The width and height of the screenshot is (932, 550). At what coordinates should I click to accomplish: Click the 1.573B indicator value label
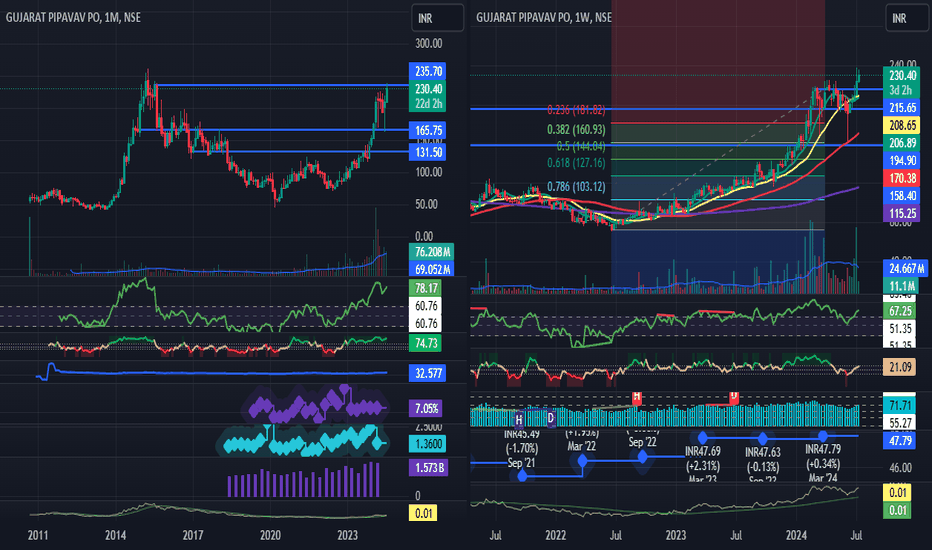[428, 467]
